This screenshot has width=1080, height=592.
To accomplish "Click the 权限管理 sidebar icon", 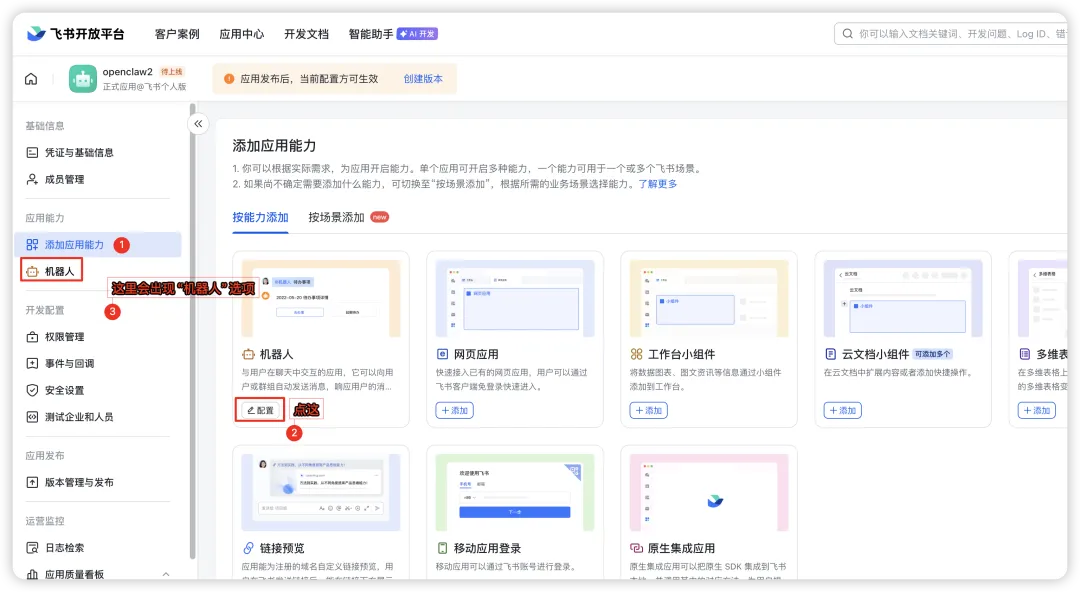I will click(32, 337).
